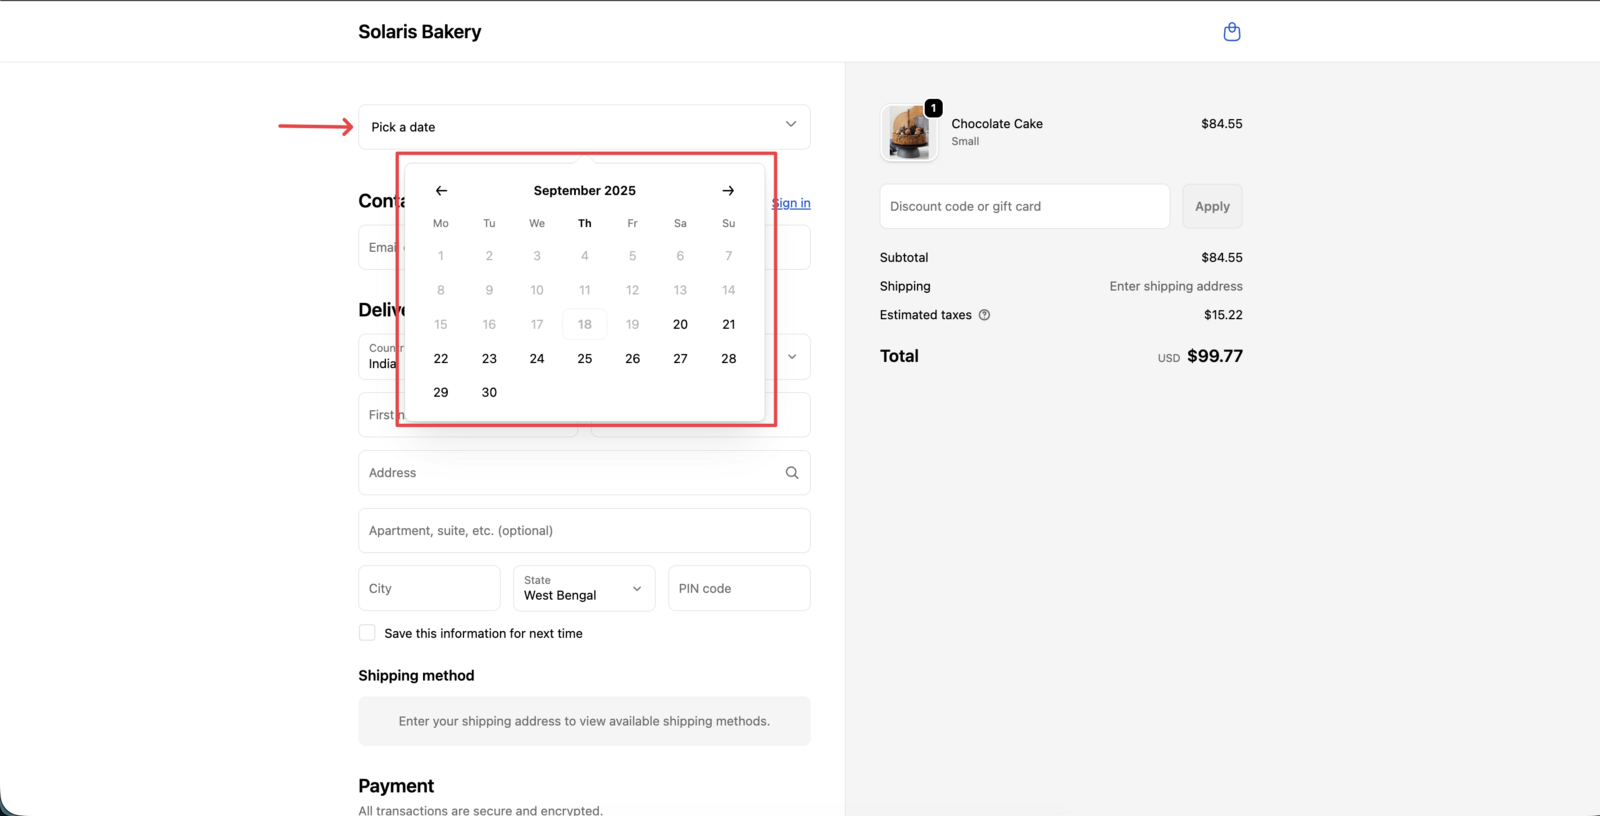Click the Chocolate Cake product thumbnail
The height and width of the screenshot is (816, 1600).
[909, 132]
